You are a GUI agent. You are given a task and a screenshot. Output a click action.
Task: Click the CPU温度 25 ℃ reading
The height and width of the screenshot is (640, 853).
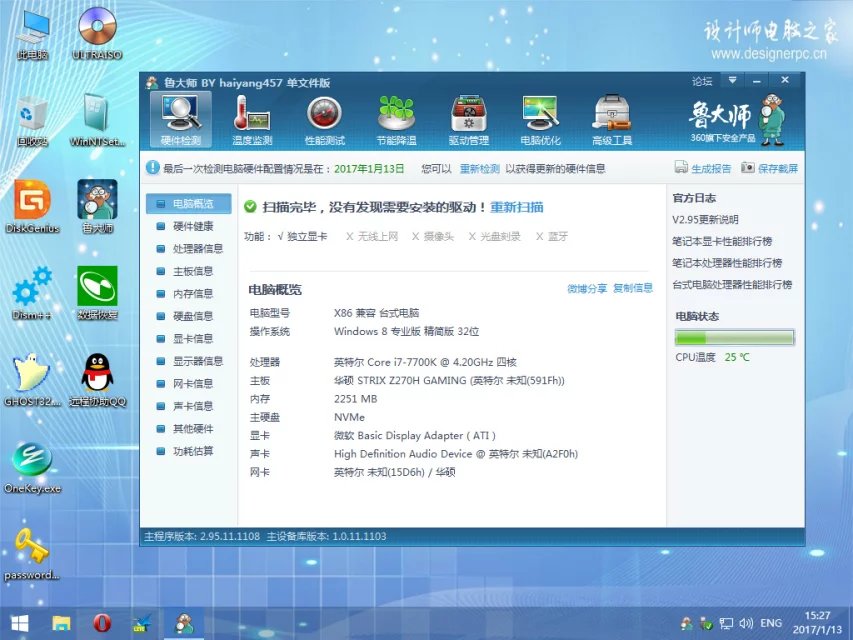712,357
